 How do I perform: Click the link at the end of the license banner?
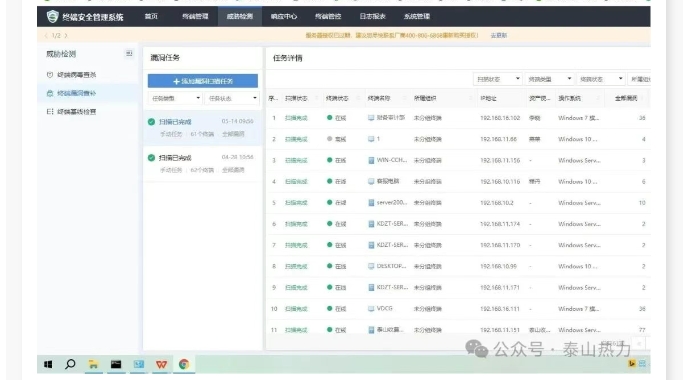pyautogui.click(x=499, y=36)
